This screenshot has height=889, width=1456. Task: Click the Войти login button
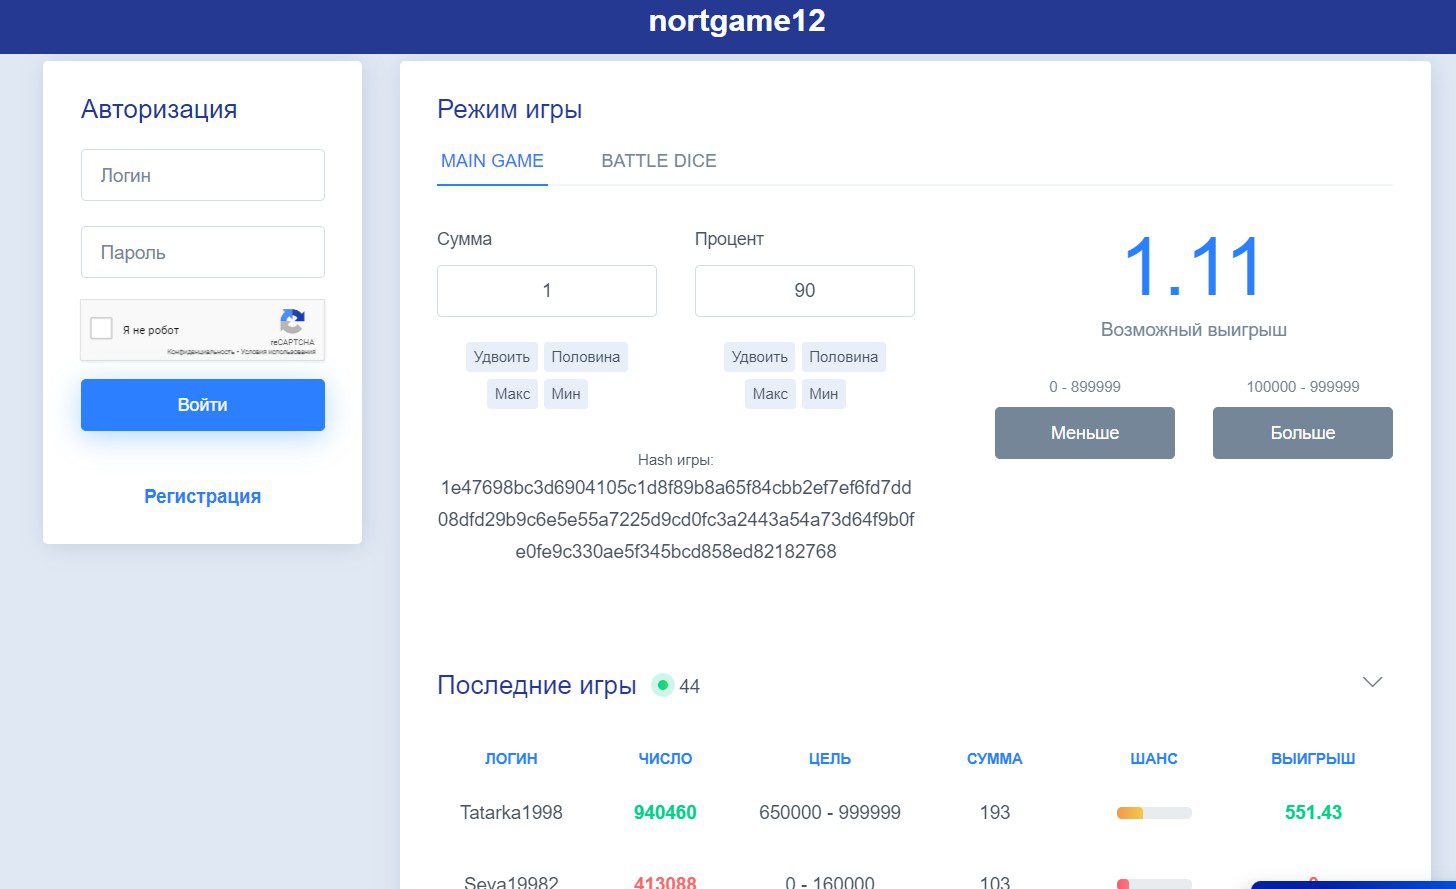click(x=203, y=405)
